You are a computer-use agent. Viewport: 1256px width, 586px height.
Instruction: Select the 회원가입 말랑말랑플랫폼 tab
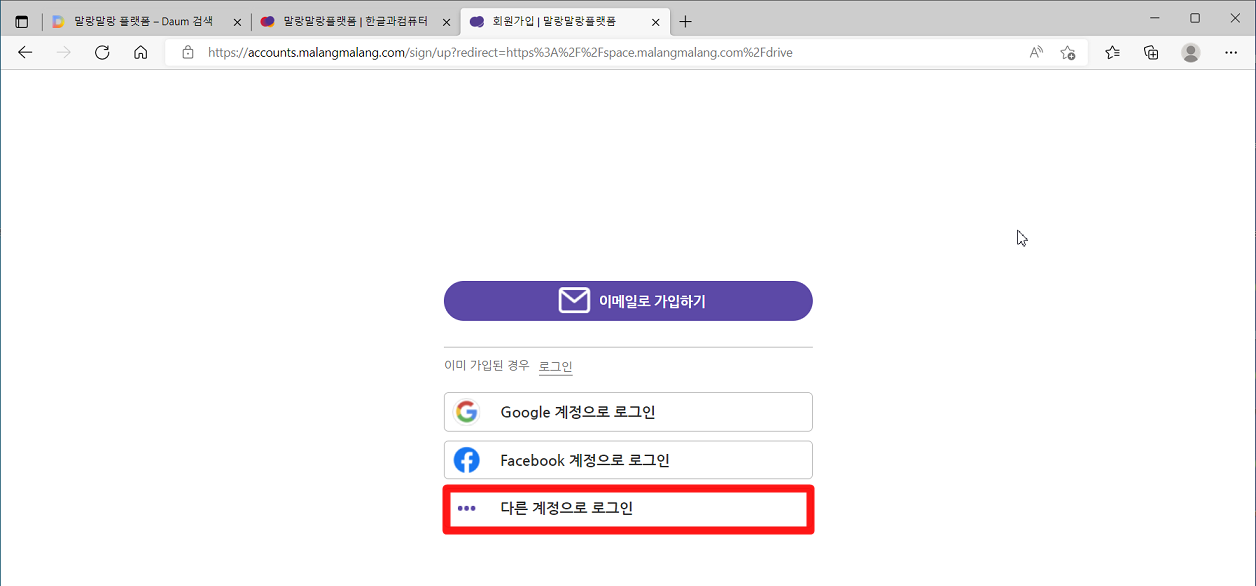565,21
